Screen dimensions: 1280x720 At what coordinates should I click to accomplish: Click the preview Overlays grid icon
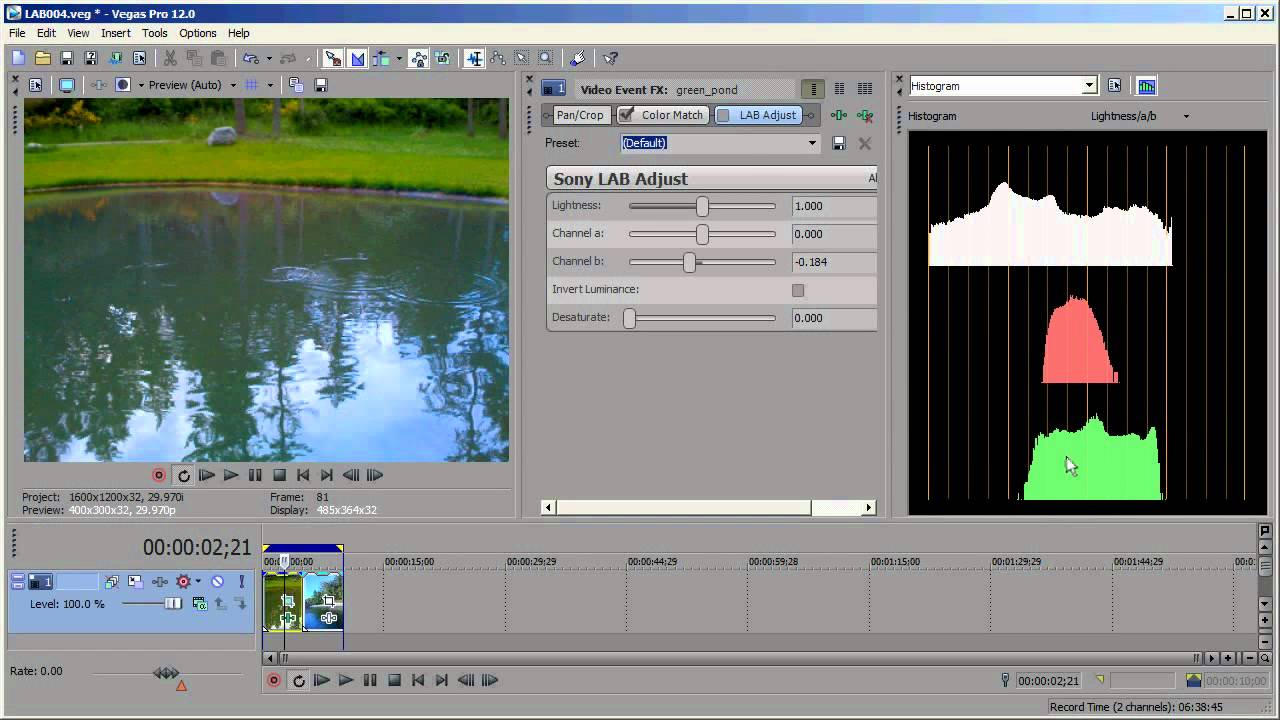tap(252, 85)
